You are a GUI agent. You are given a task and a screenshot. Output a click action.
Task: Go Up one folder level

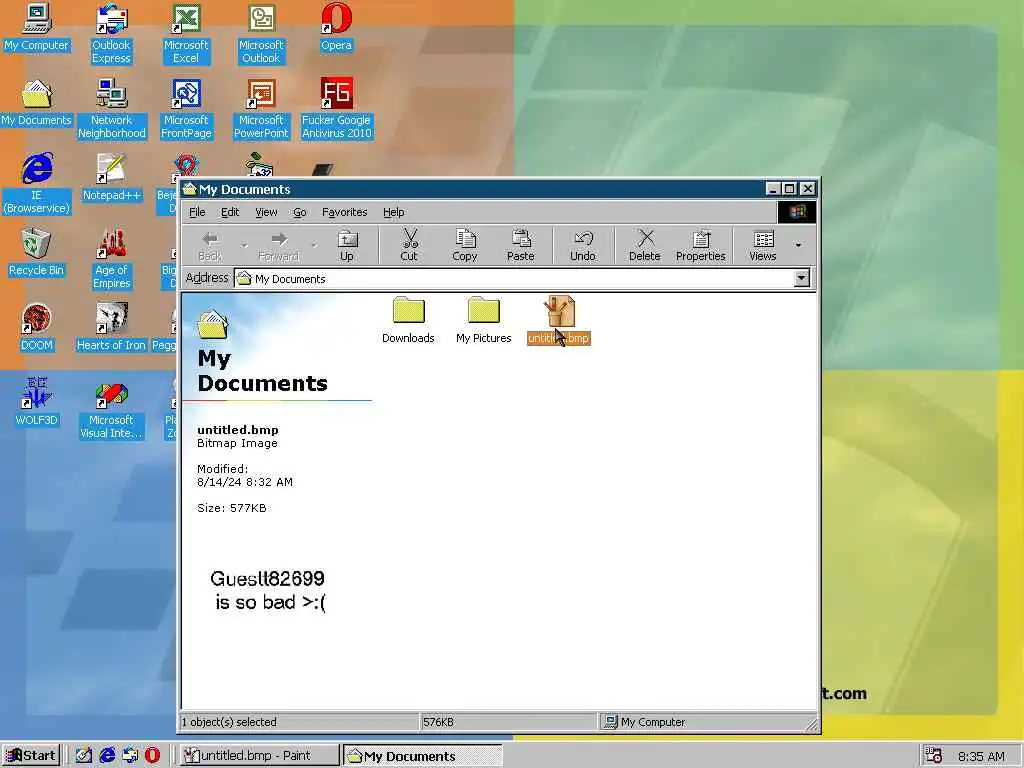347,245
